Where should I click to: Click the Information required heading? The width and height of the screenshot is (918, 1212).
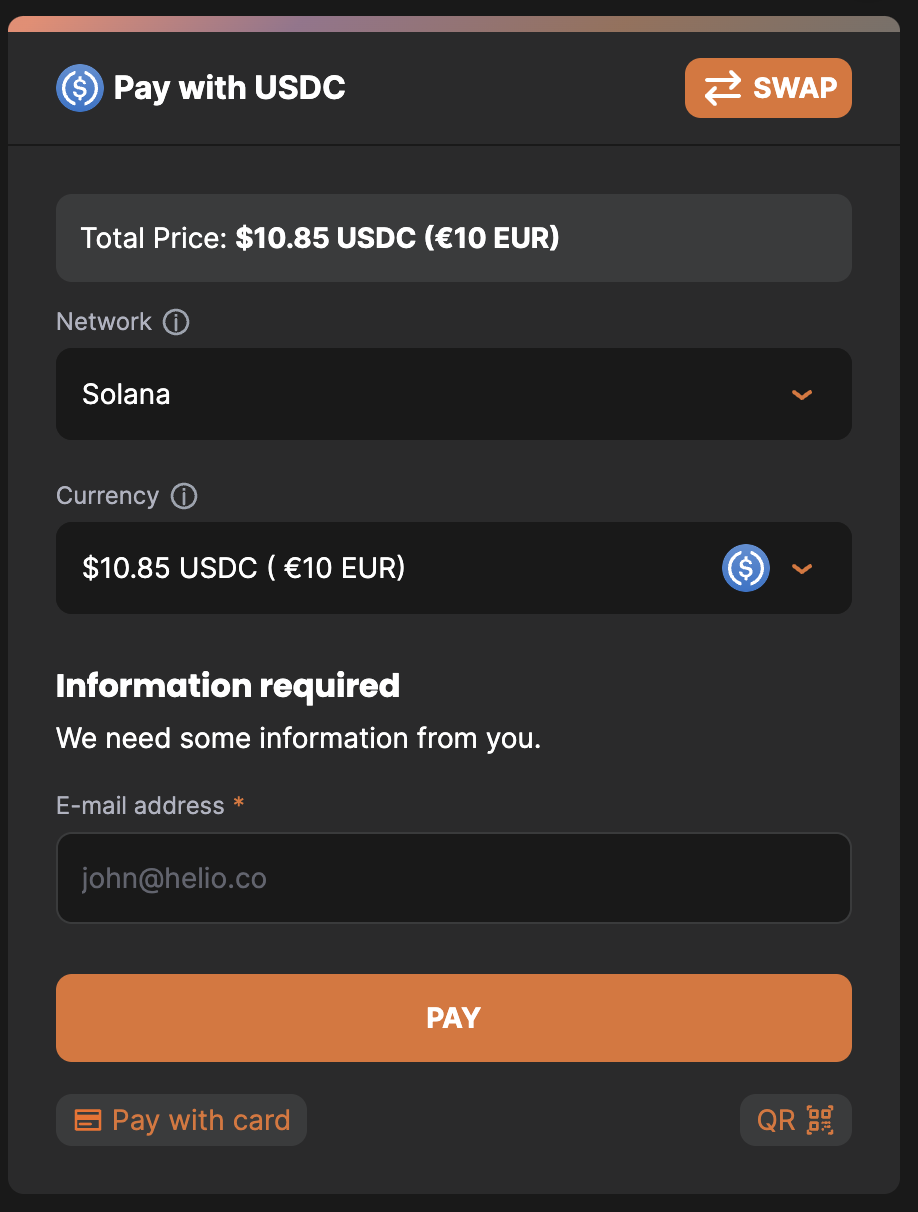(x=228, y=686)
